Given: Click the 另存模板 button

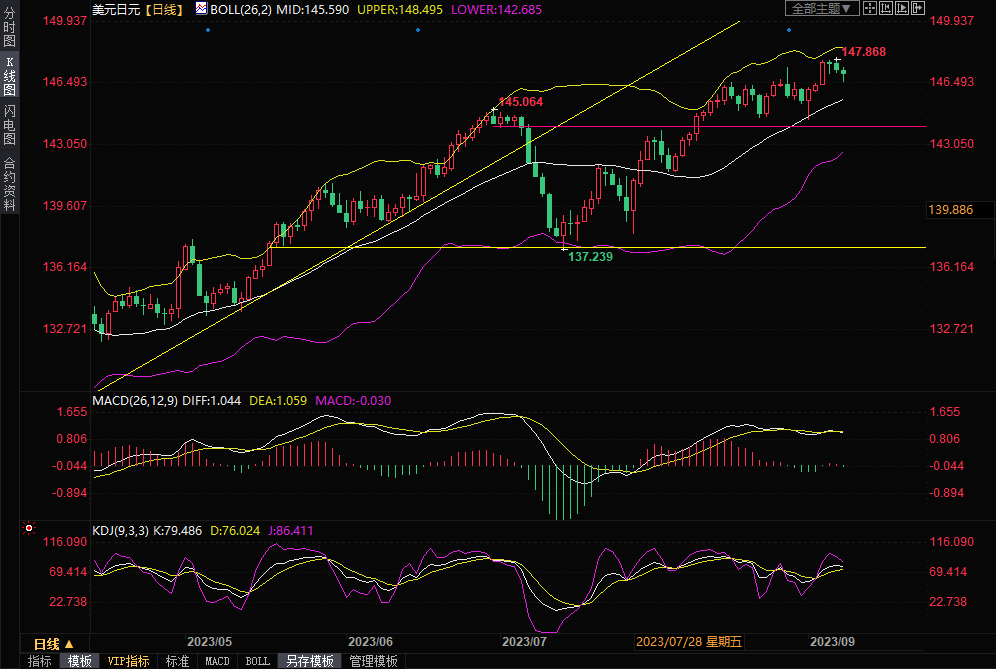Looking at the screenshot, I should [309, 661].
